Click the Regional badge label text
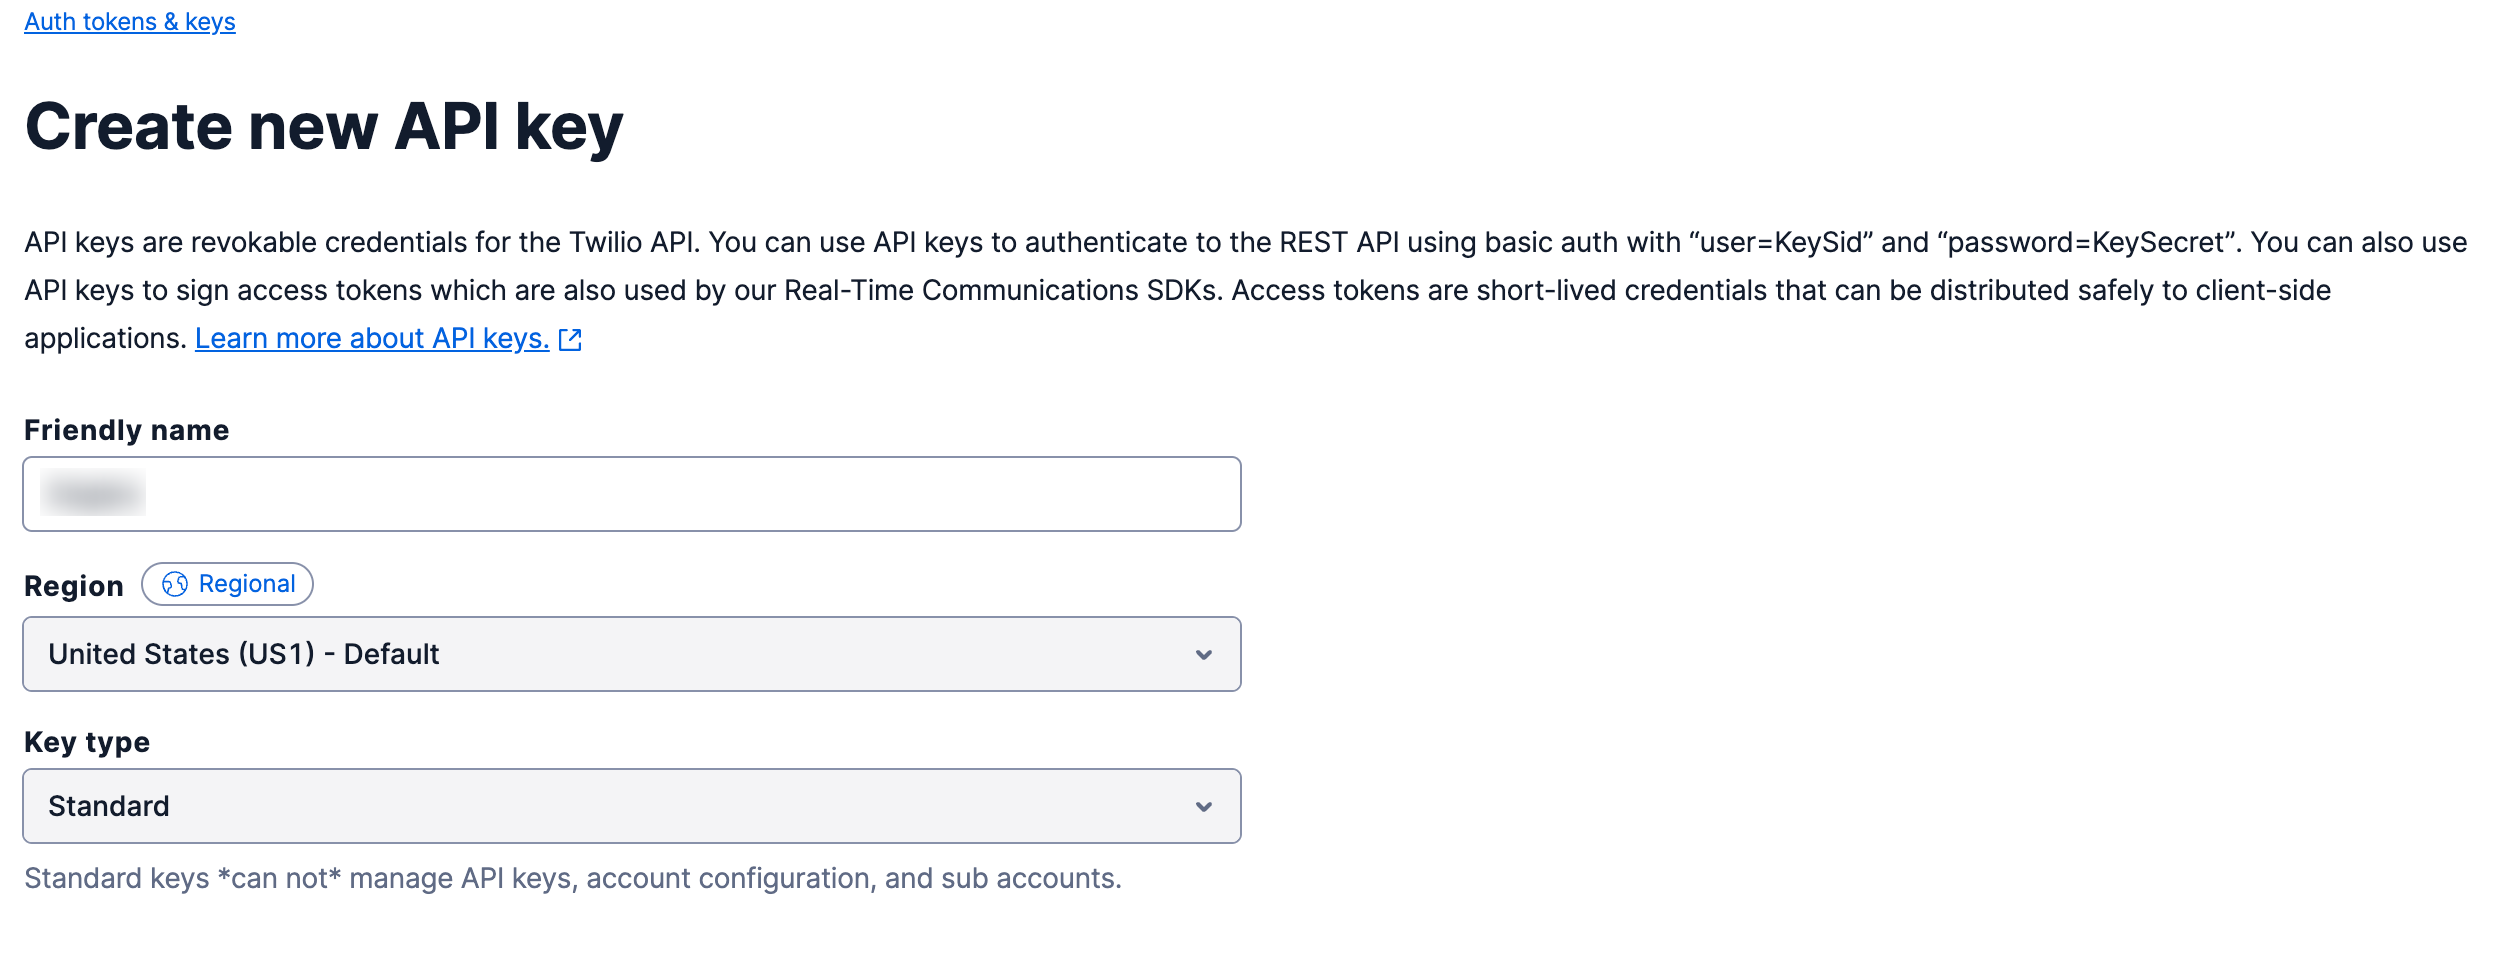2508x954 pixels. tap(247, 584)
